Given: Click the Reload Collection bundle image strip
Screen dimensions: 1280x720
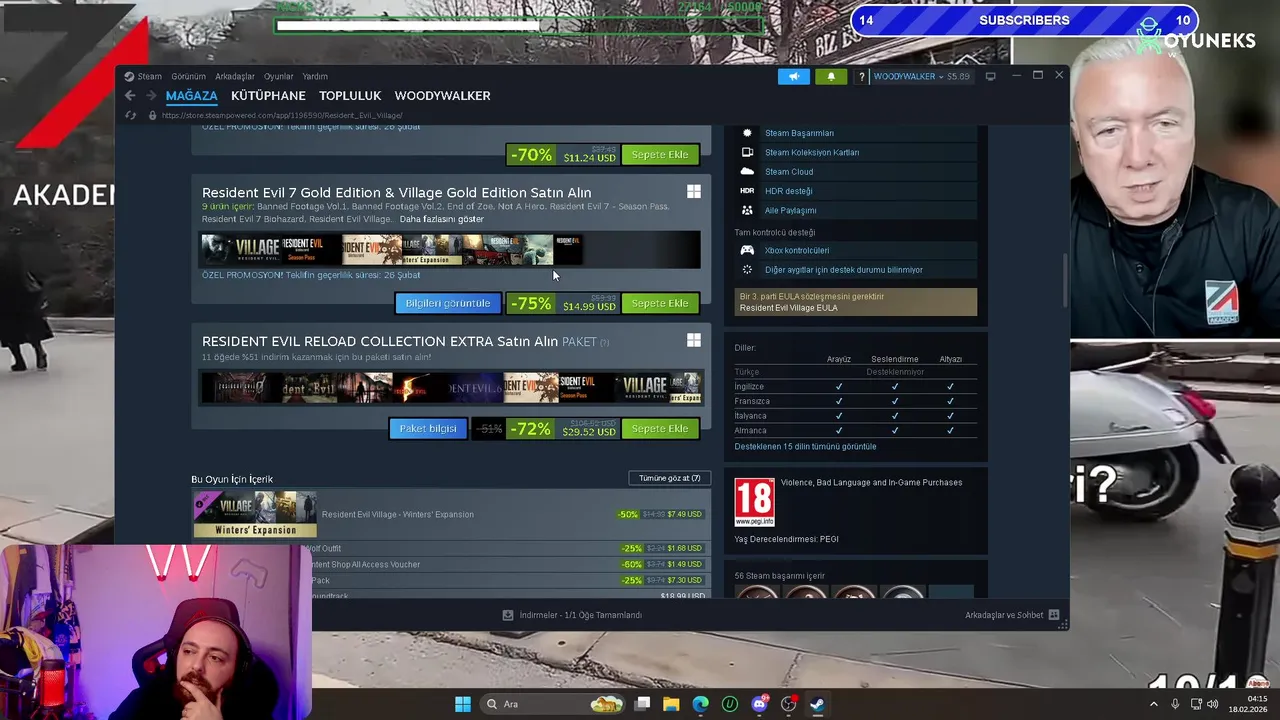Looking at the screenshot, I should pyautogui.click(x=451, y=387).
